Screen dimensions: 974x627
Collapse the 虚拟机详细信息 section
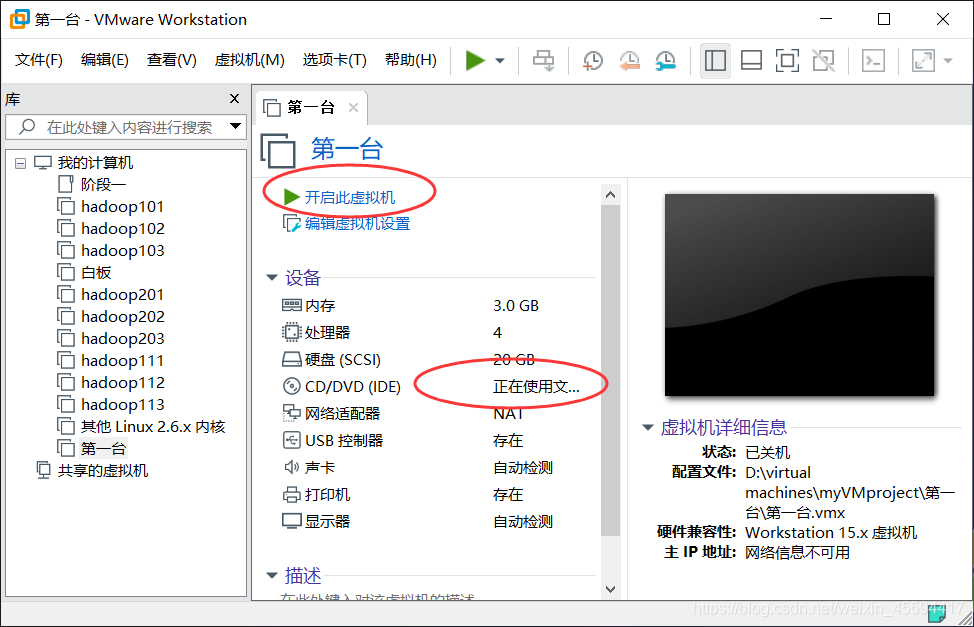click(x=648, y=427)
